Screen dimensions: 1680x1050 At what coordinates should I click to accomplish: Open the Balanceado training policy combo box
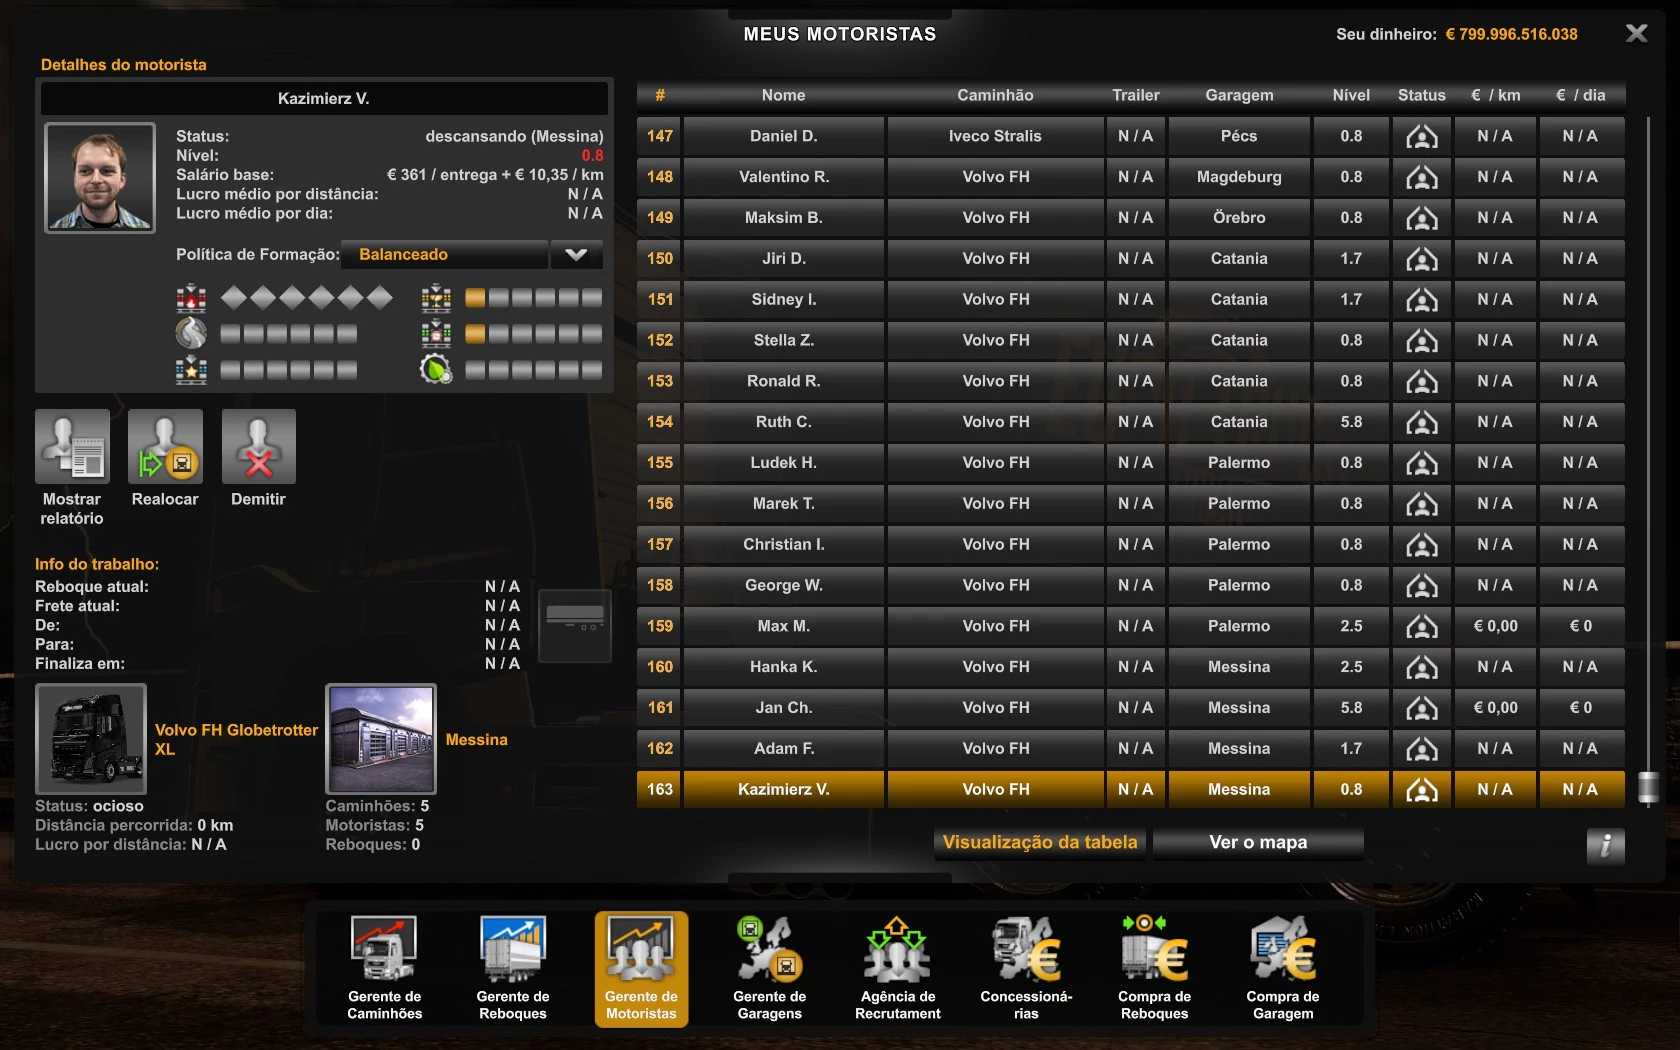(x=444, y=255)
